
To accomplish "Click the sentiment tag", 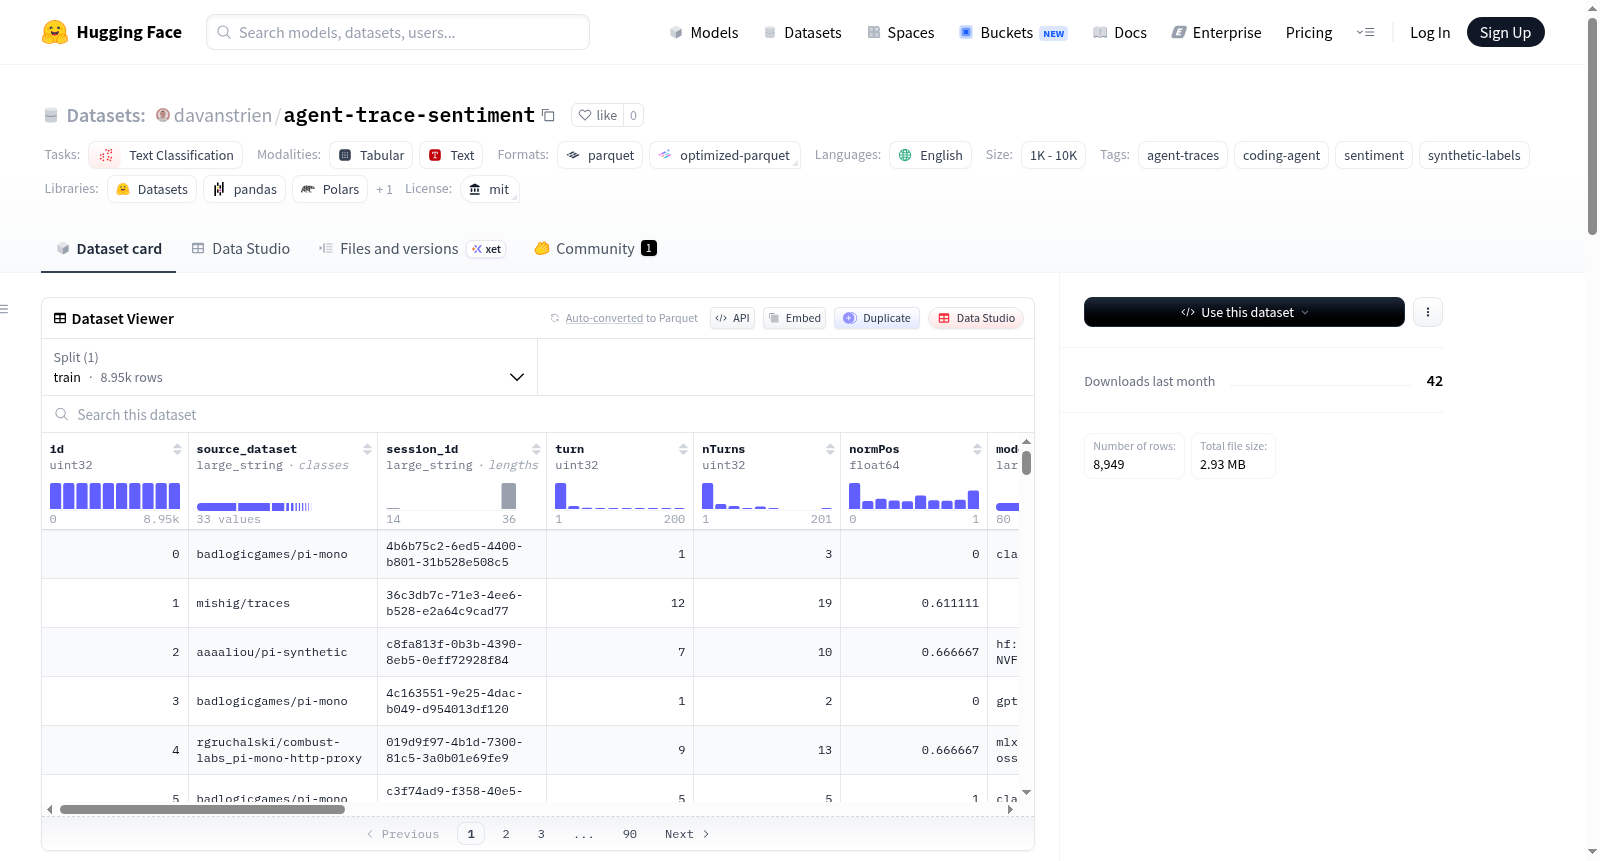I will (x=1374, y=155).
